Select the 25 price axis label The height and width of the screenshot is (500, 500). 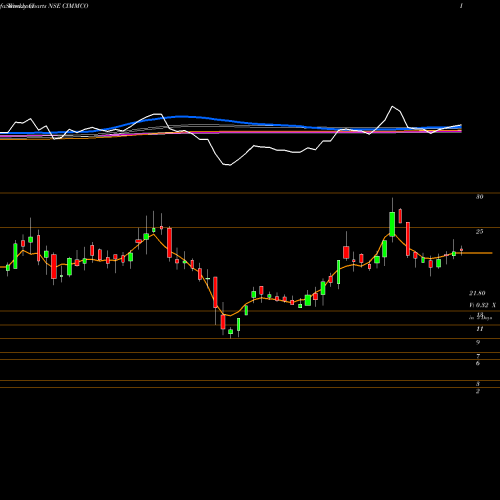(479, 232)
